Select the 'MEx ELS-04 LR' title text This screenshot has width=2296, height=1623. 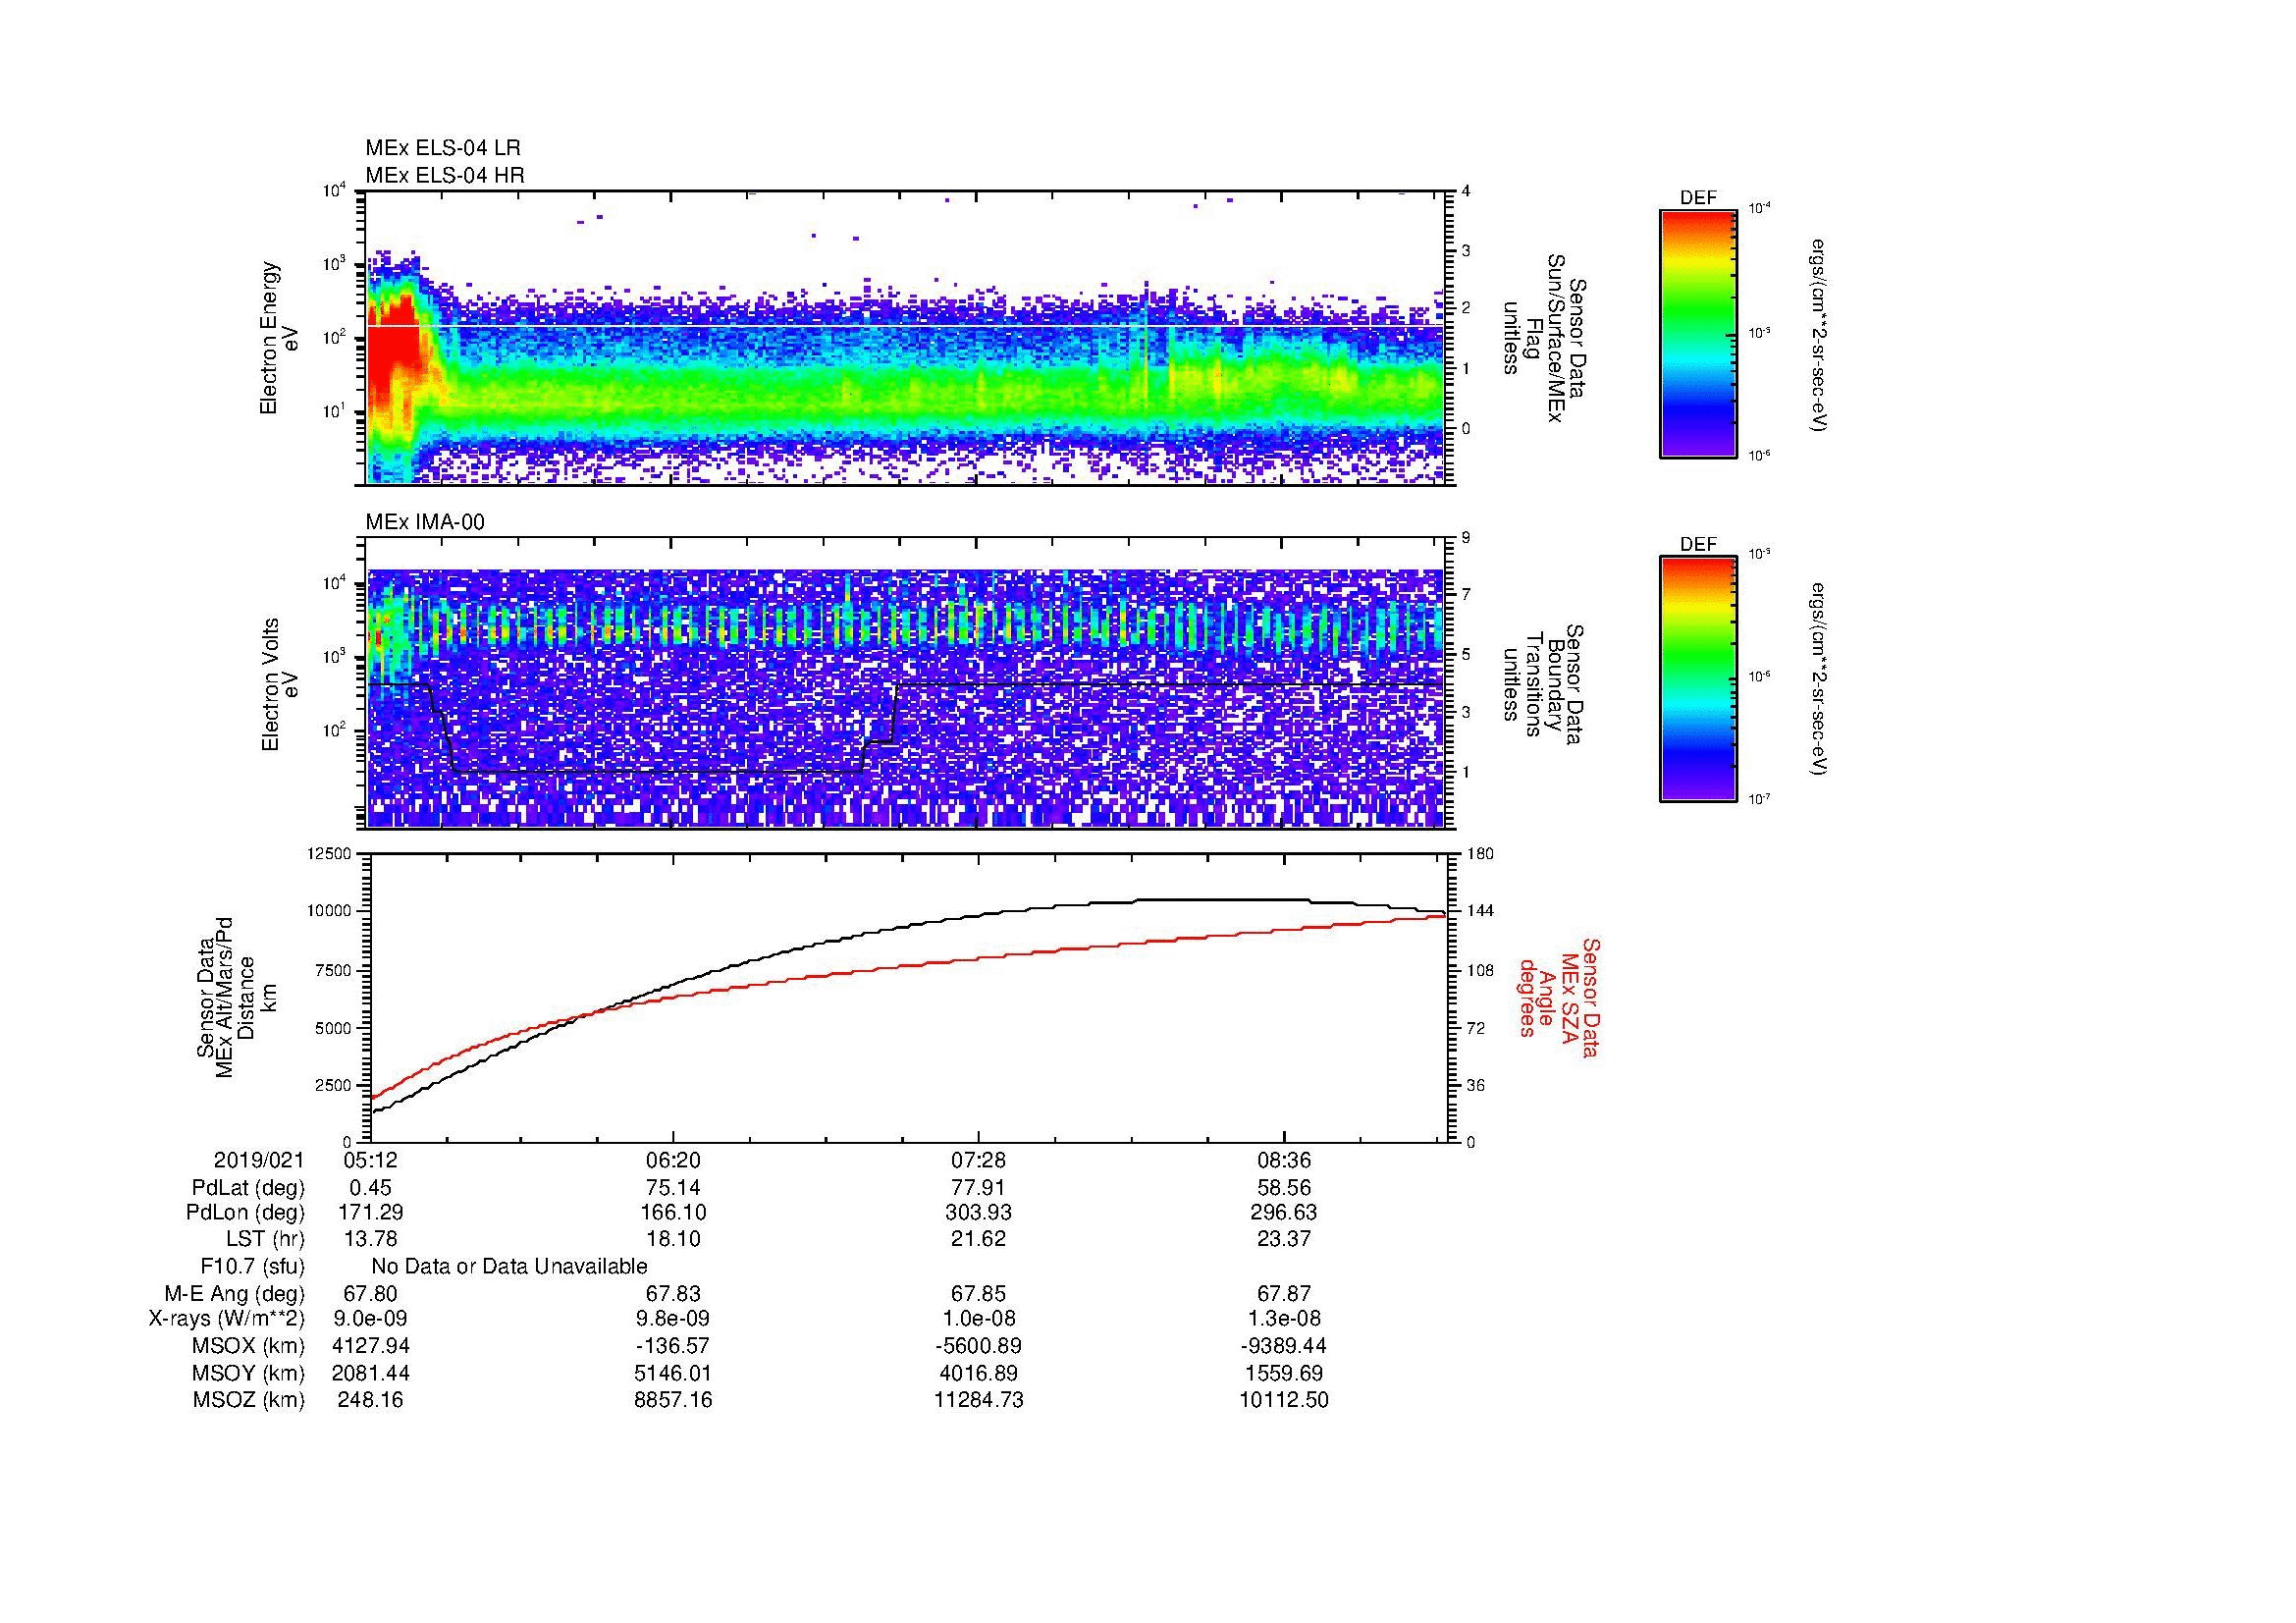[443, 148]
